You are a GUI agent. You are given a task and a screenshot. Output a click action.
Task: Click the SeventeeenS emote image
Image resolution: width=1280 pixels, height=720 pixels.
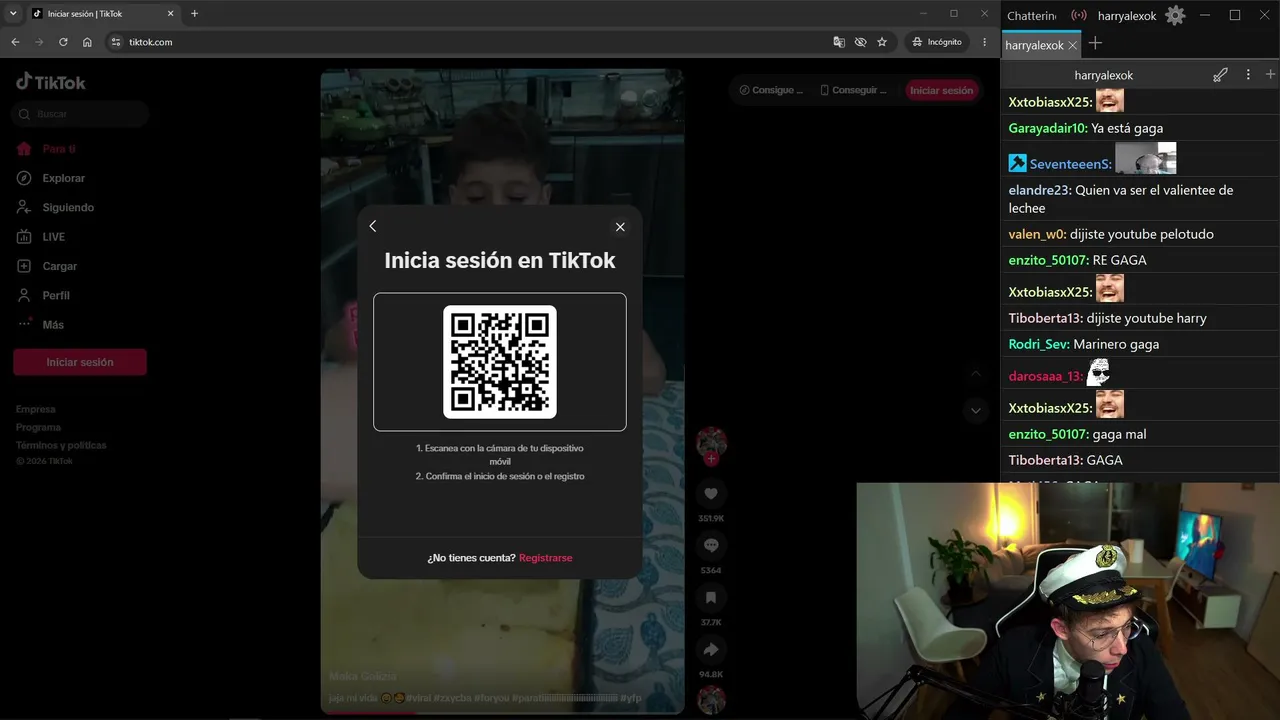1145,158
